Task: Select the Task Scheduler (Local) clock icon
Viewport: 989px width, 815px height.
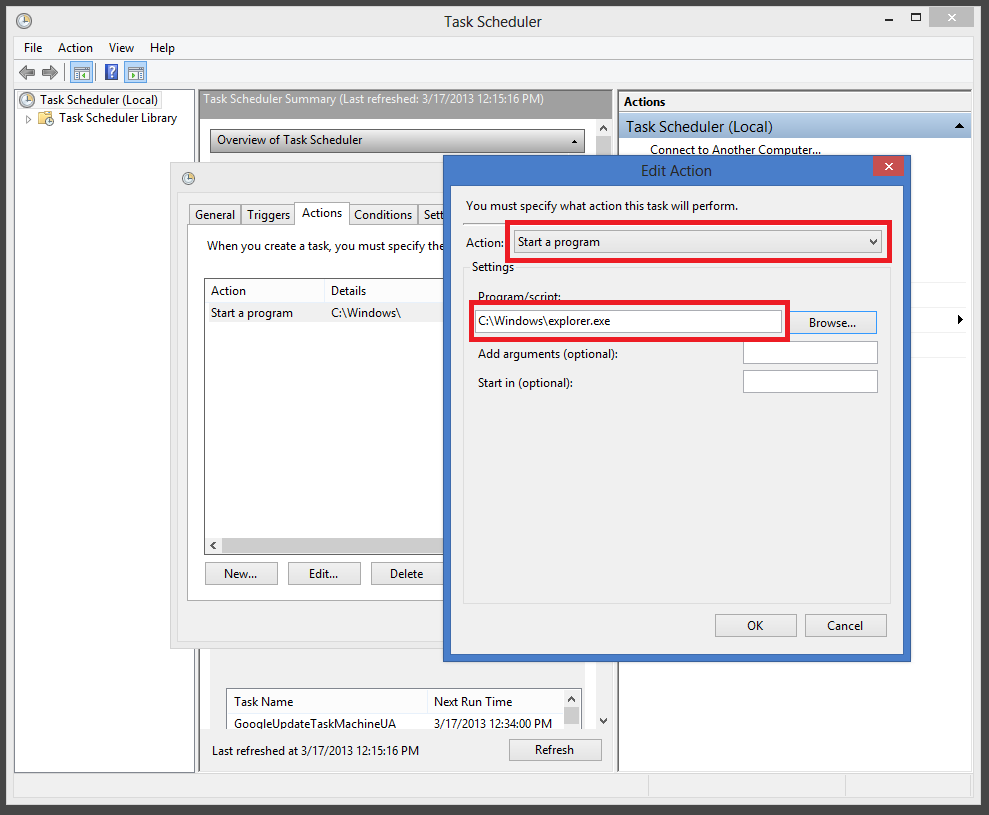Action: 25,99
